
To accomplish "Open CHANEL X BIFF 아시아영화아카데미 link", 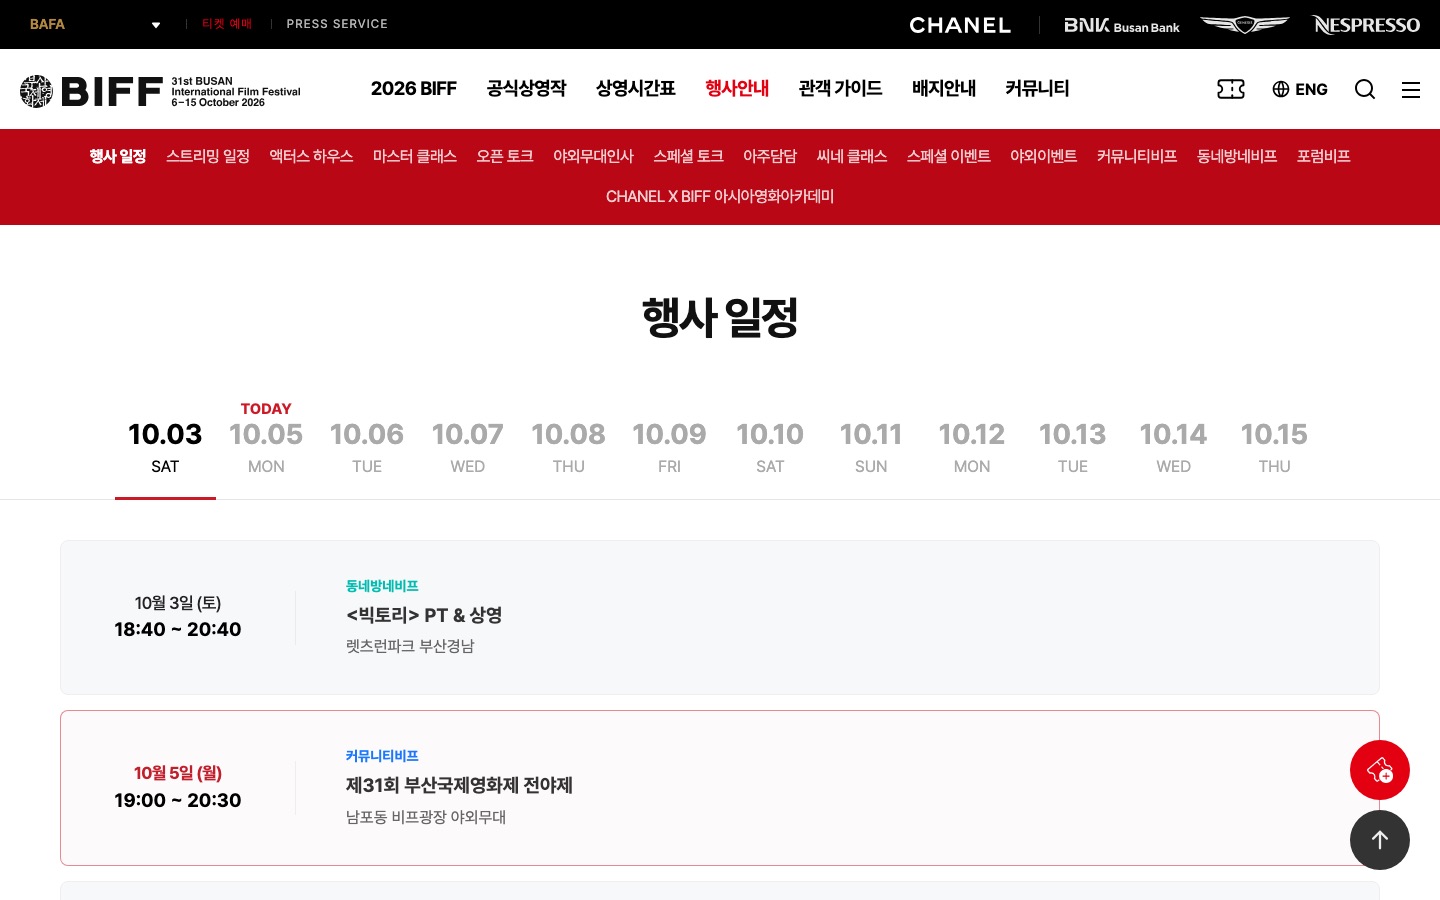I will click(720, 196).
